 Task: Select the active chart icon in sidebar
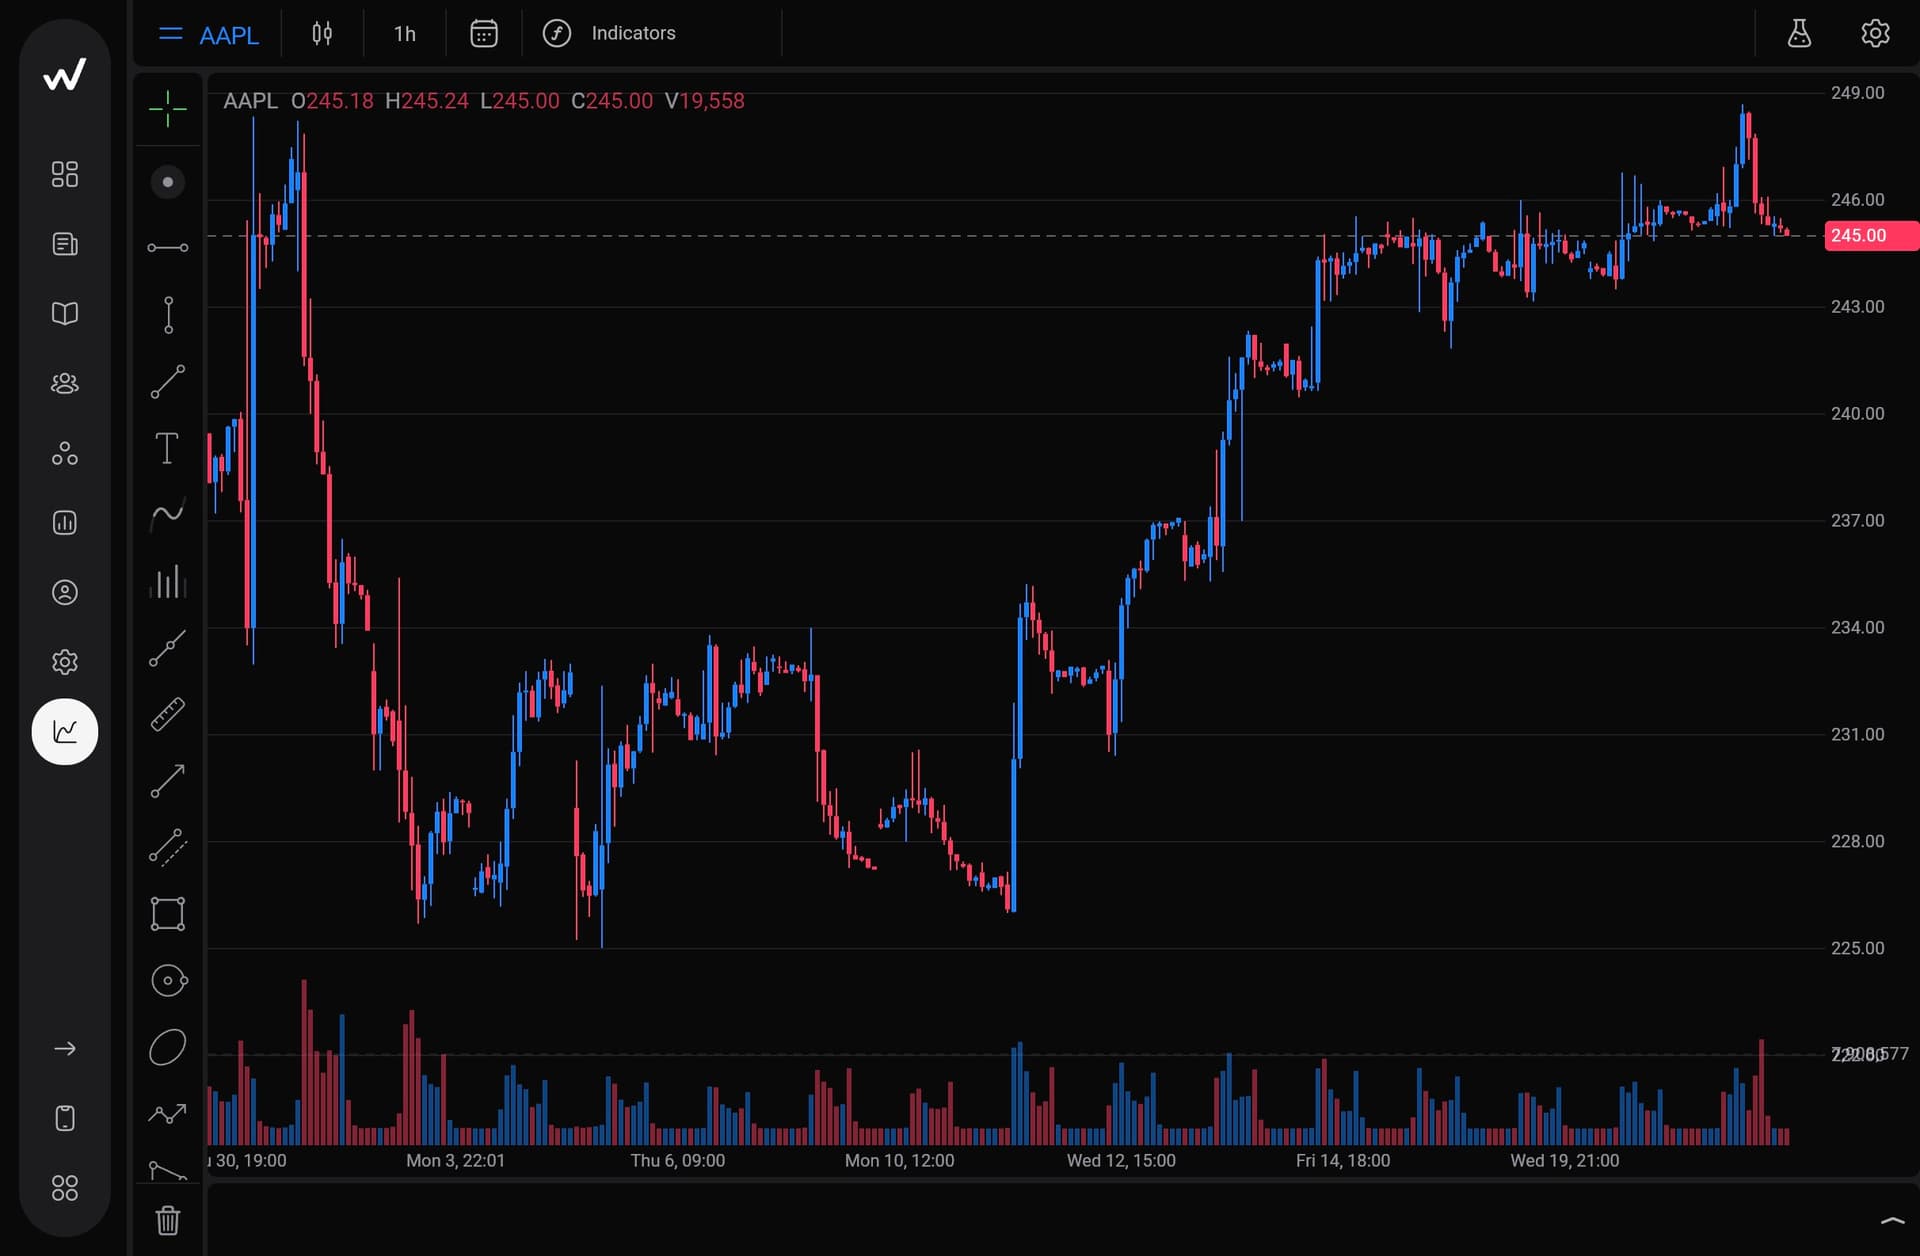(x=65, y=732)
